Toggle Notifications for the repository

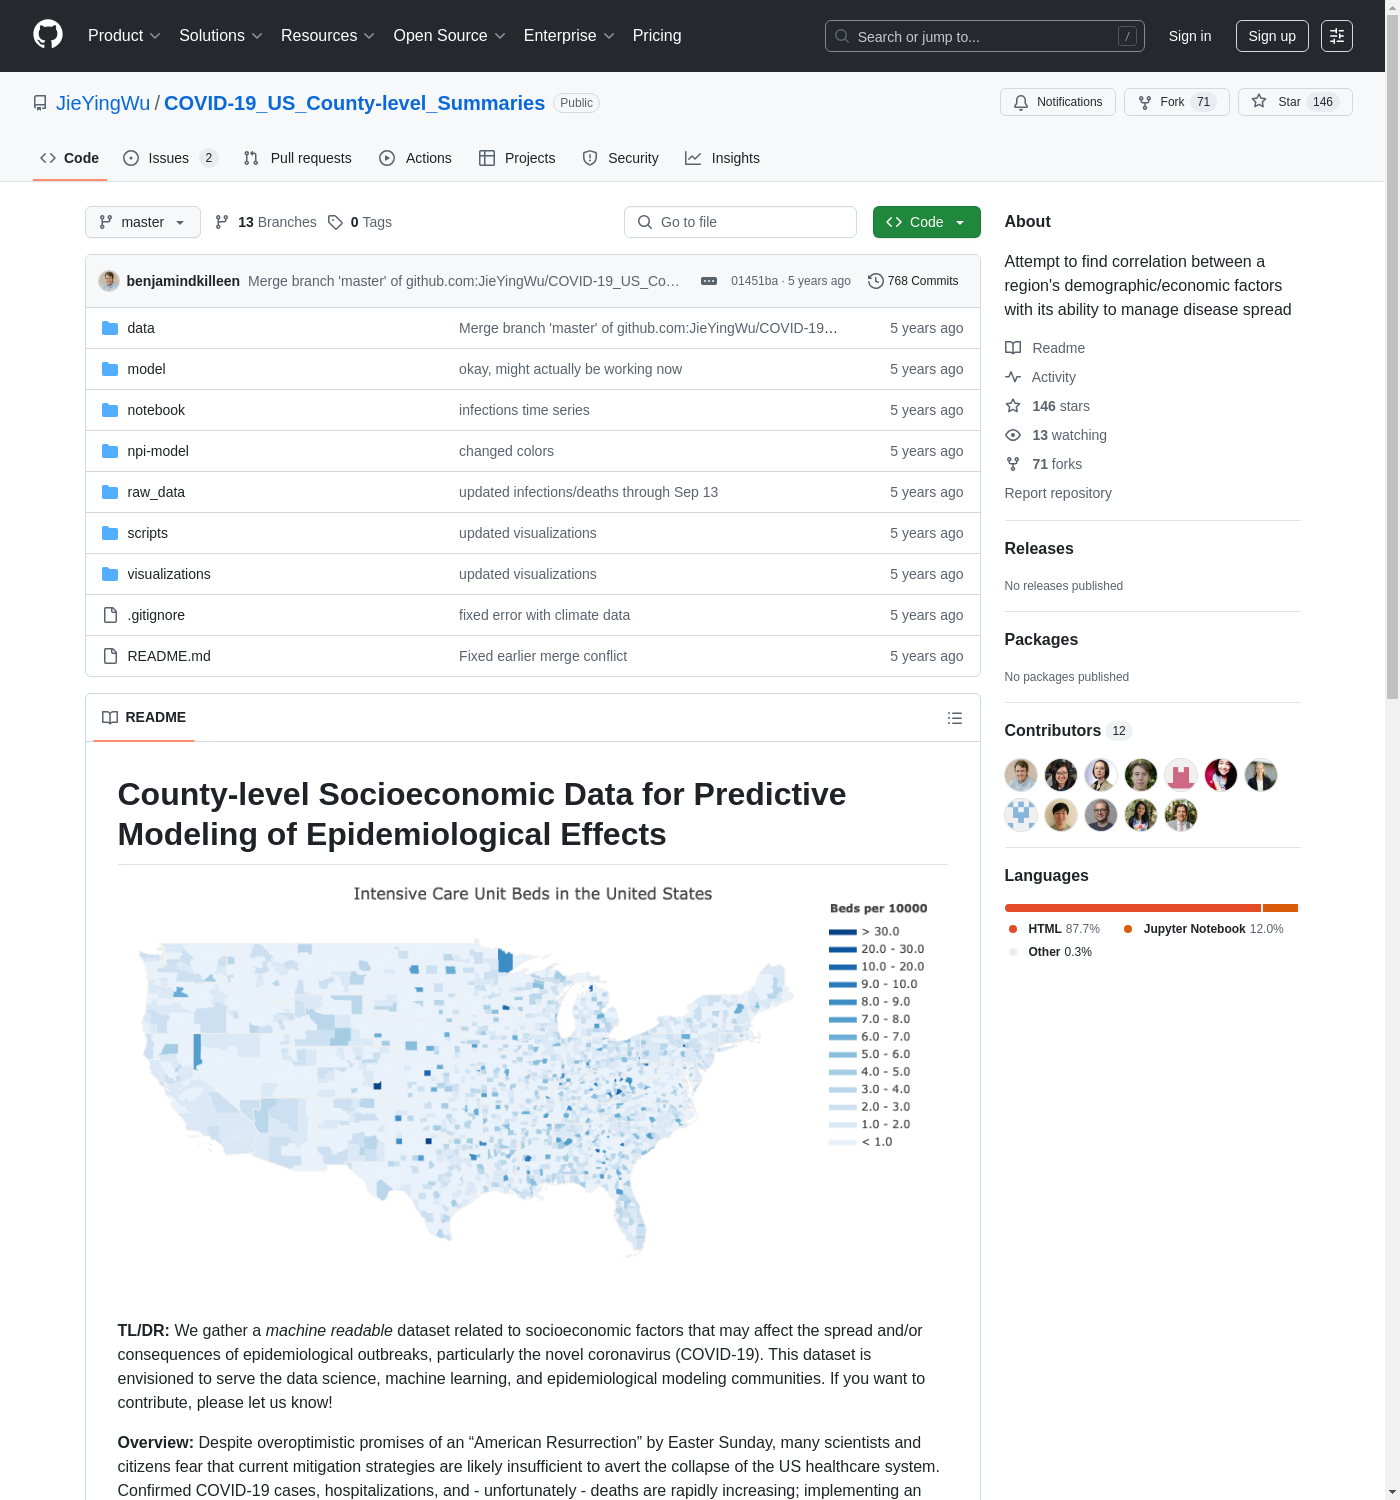(x=1057, y=102)
